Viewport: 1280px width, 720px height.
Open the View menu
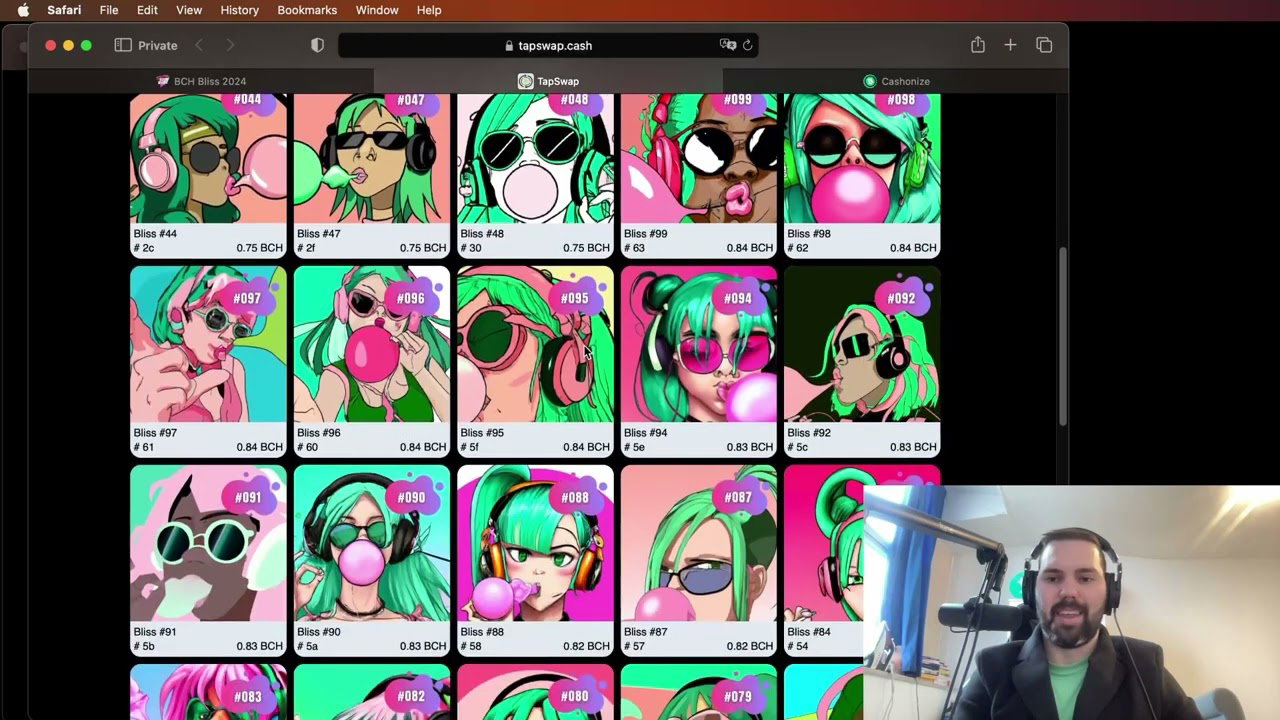[189, 10]
